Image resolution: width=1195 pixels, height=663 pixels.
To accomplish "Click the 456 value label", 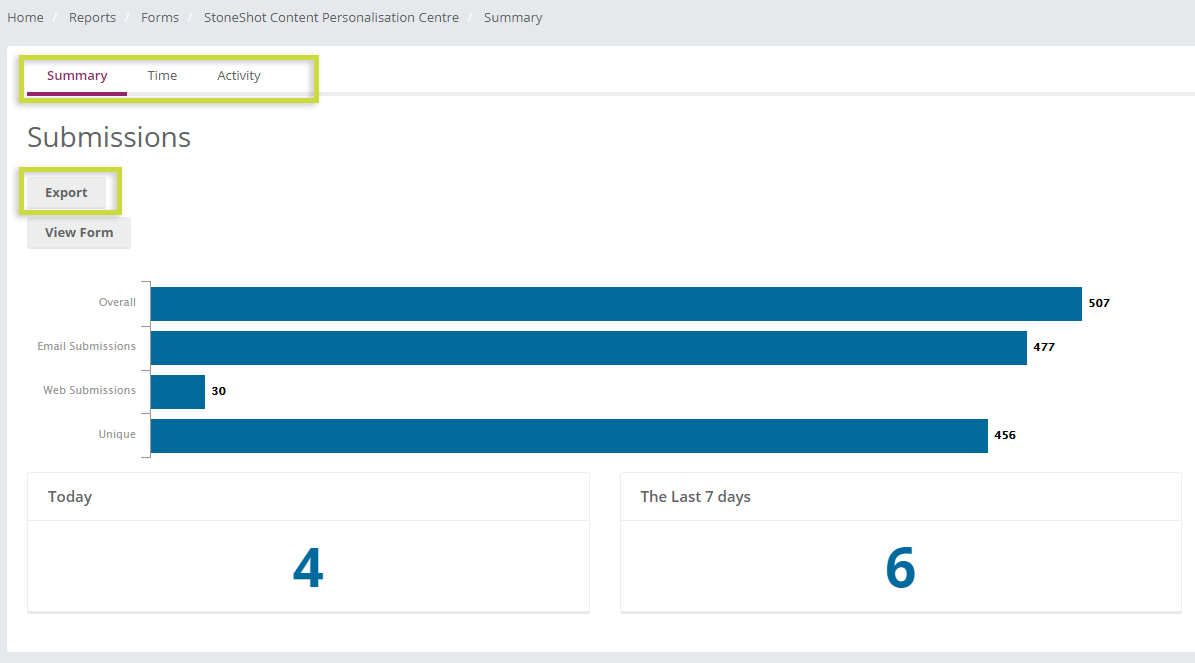I will click(1005, 435).
